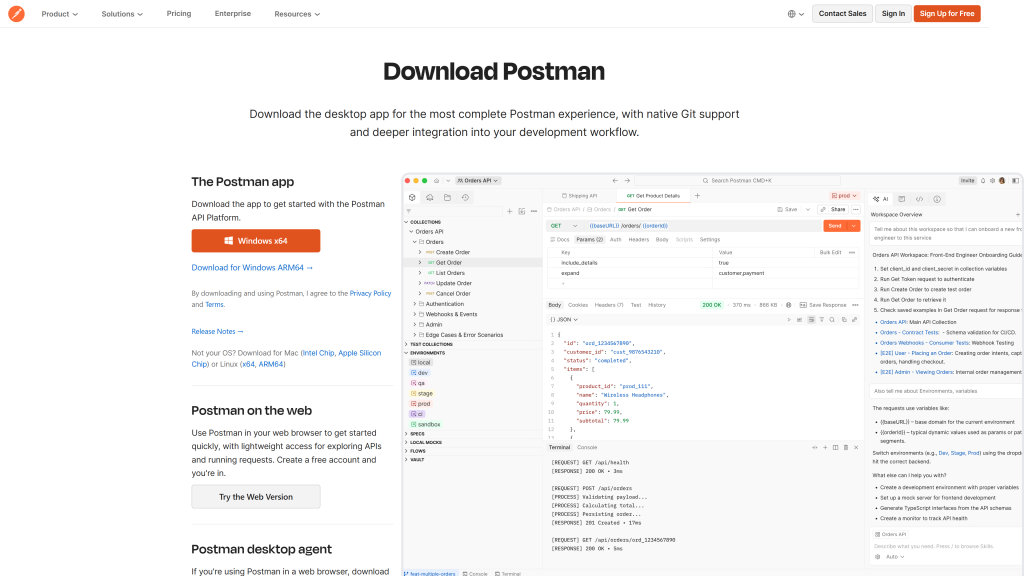Download Postman with the Windows x64 button
The width and height of the screenshot is (1024, 576).
click(x=255, y=240)
